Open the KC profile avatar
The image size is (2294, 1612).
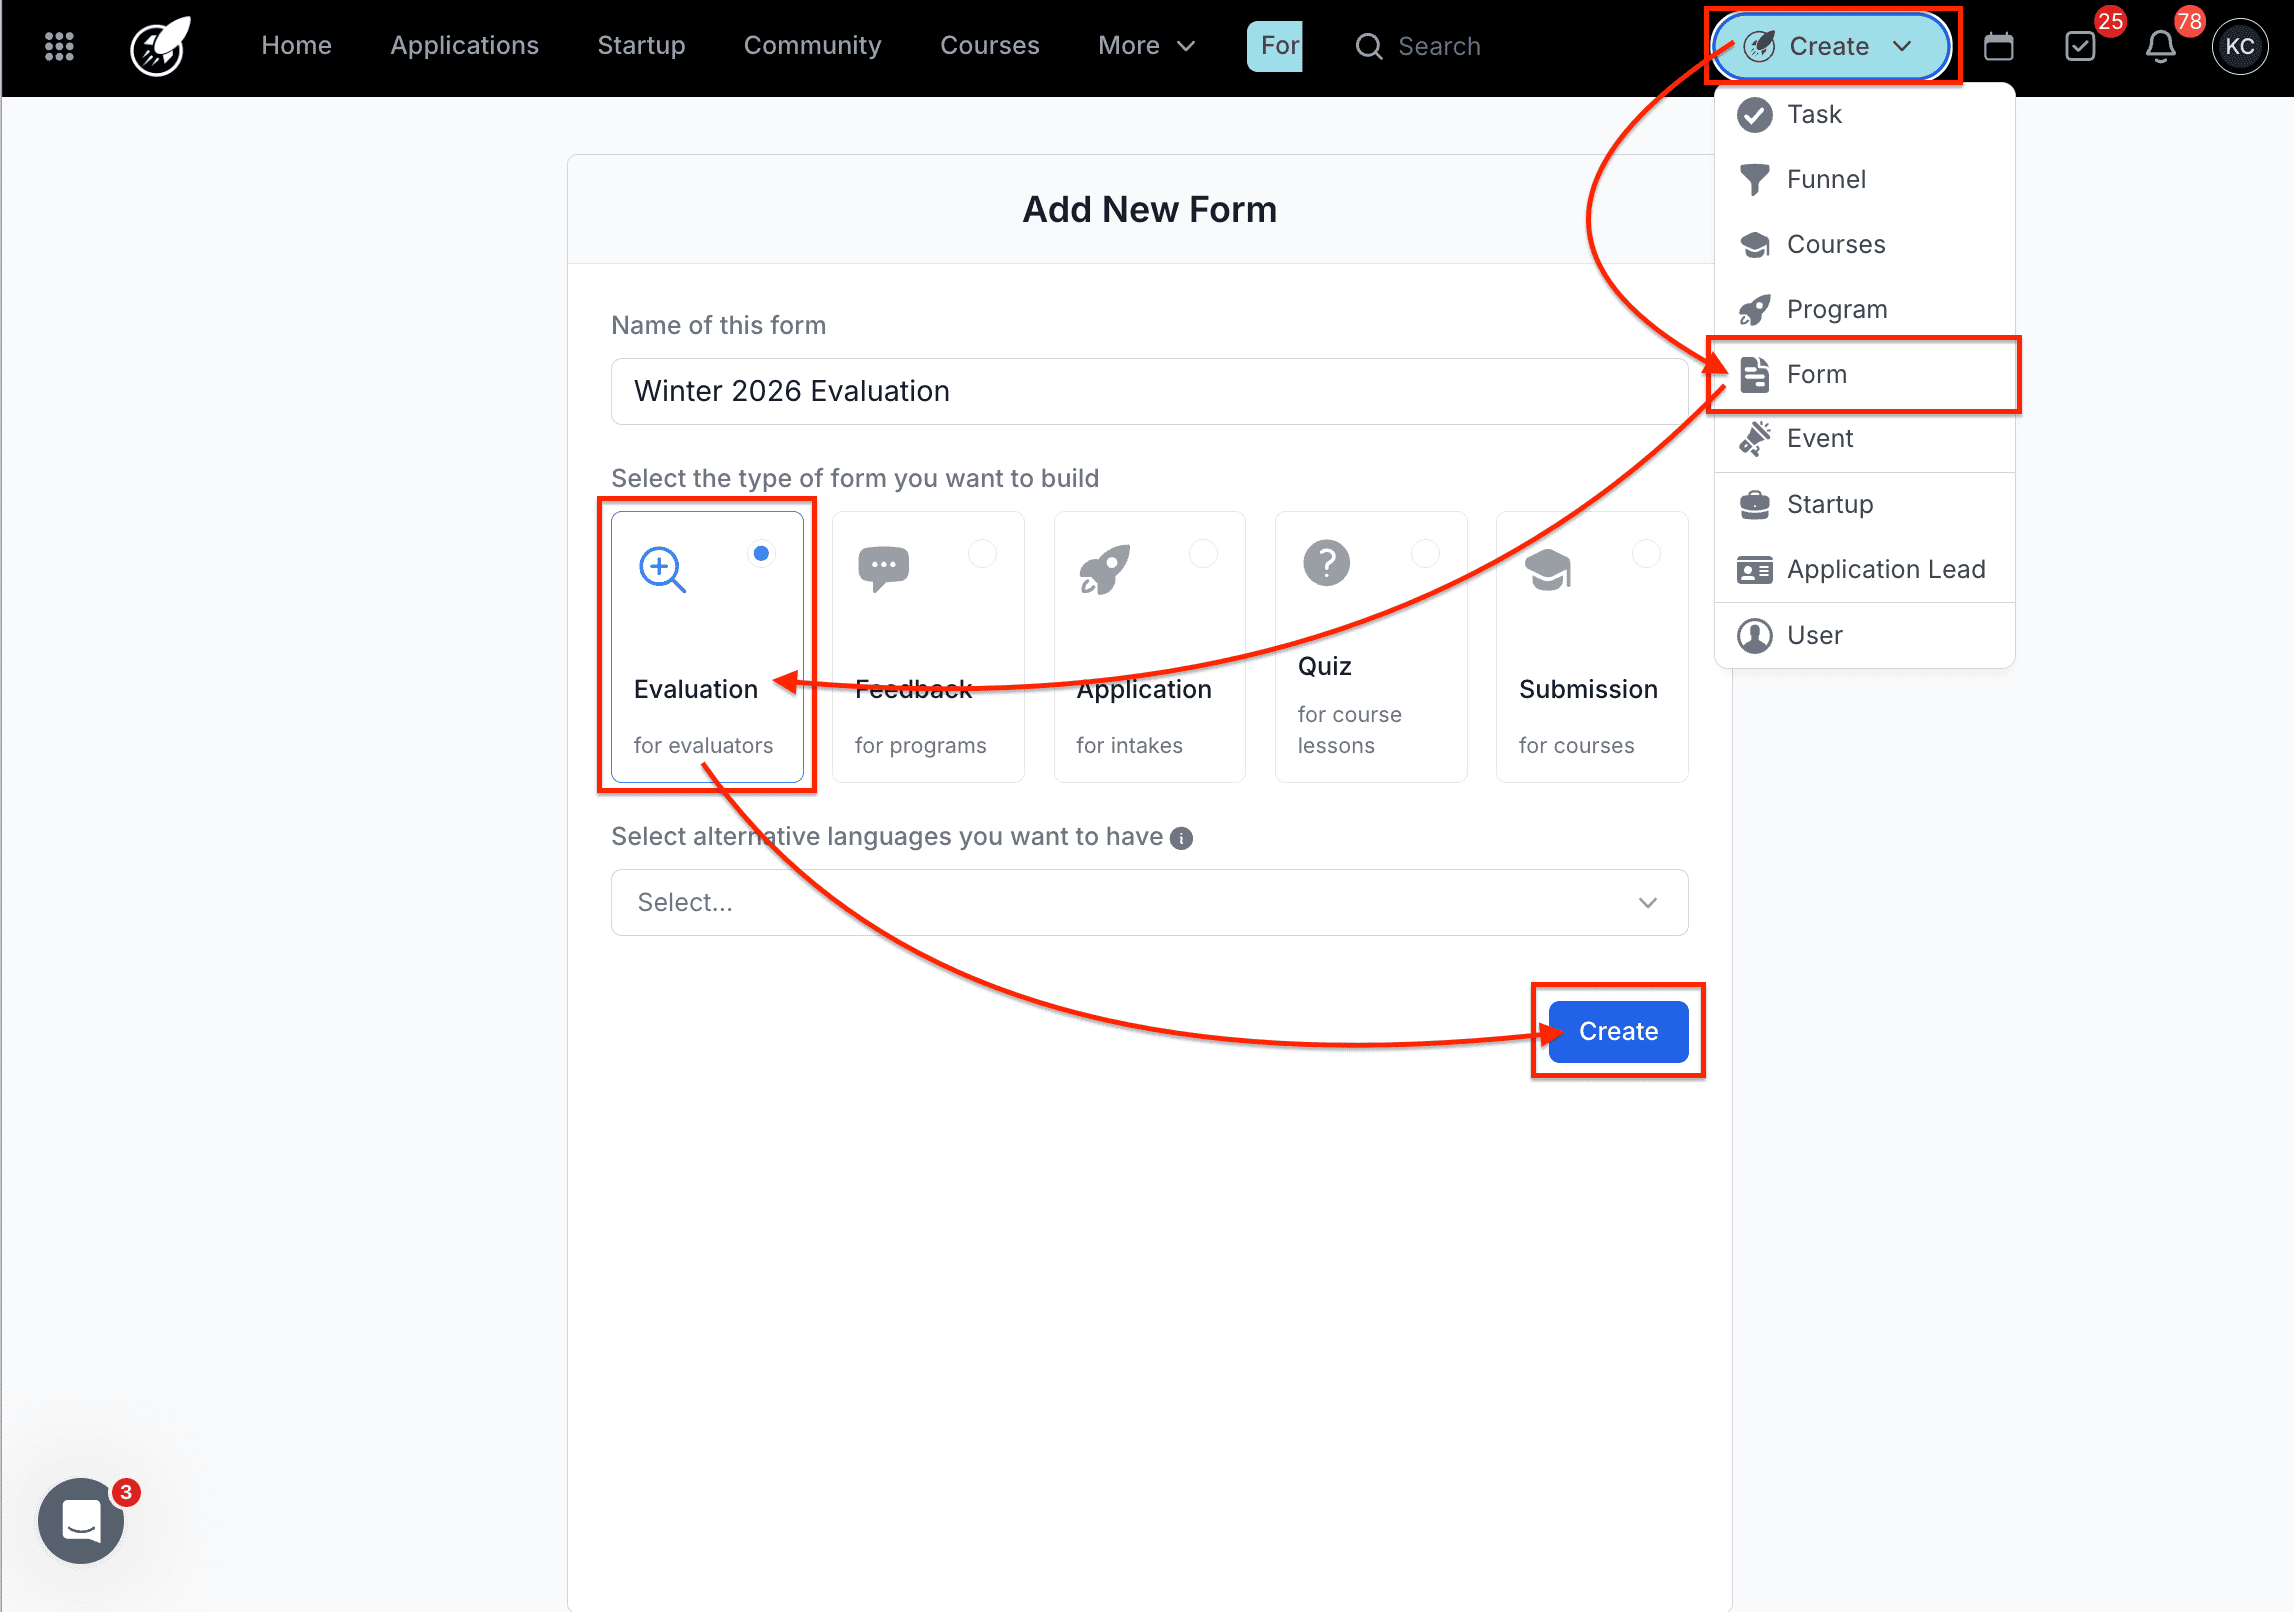point(2240,45)
